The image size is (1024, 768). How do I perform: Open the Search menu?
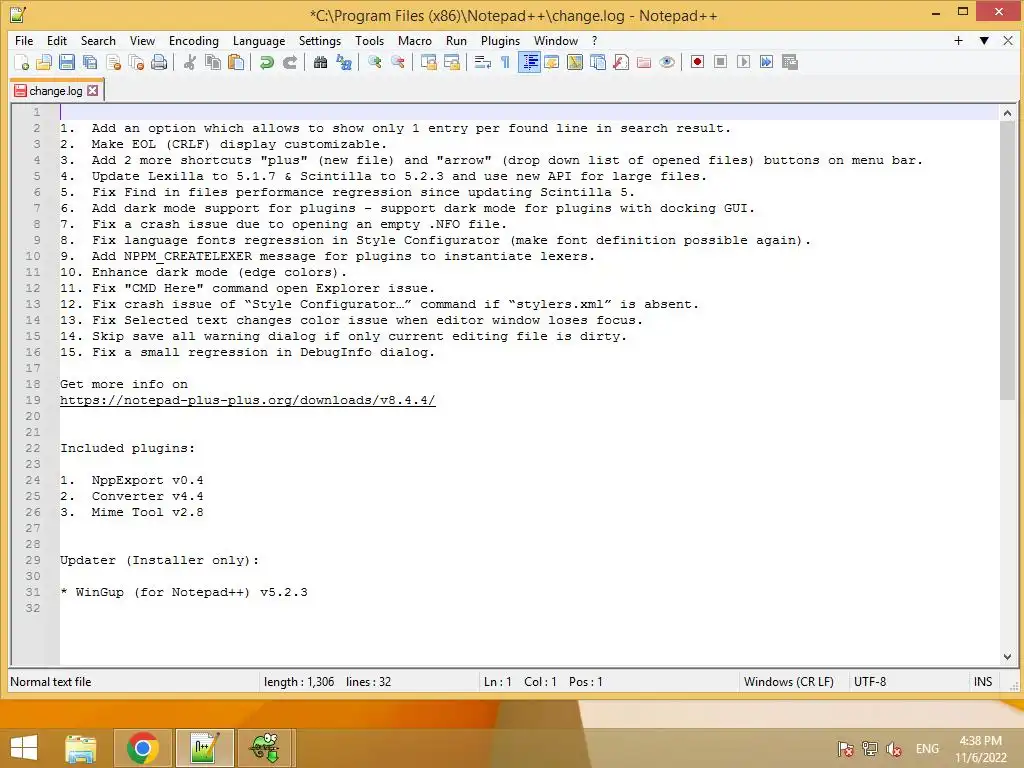[x=98, y=40]
